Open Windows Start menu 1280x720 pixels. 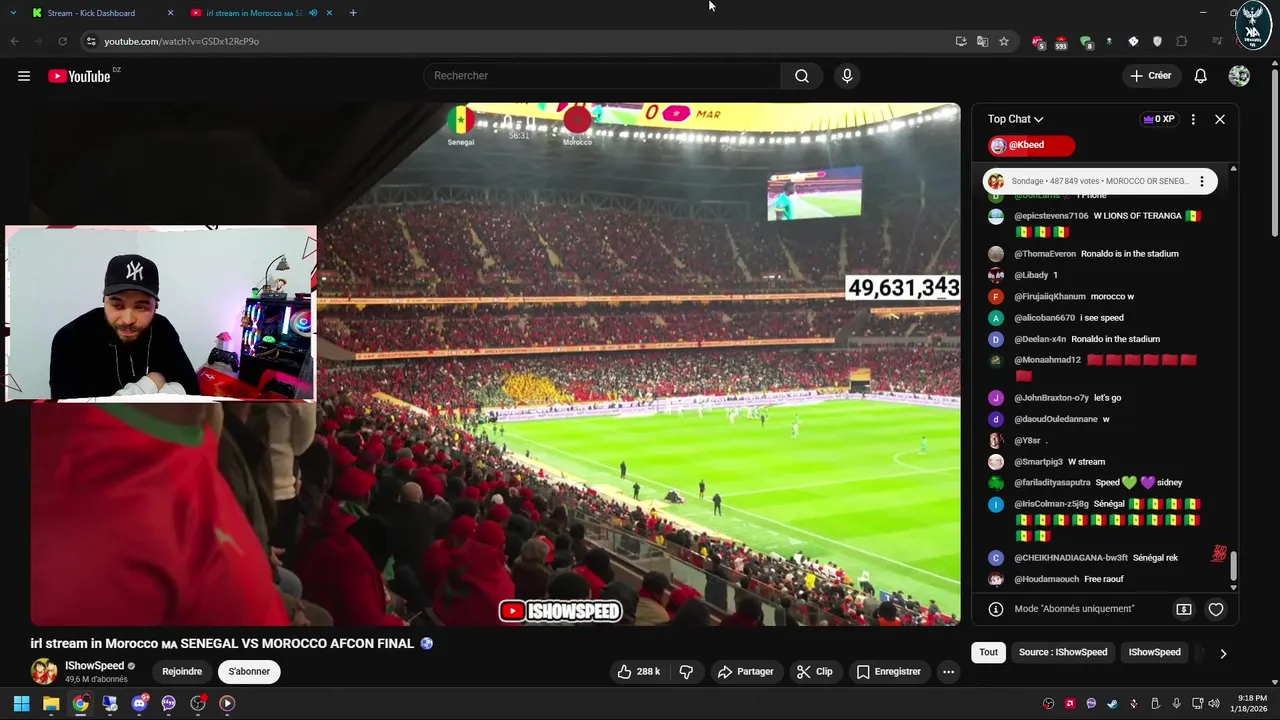tap(21, 703)
